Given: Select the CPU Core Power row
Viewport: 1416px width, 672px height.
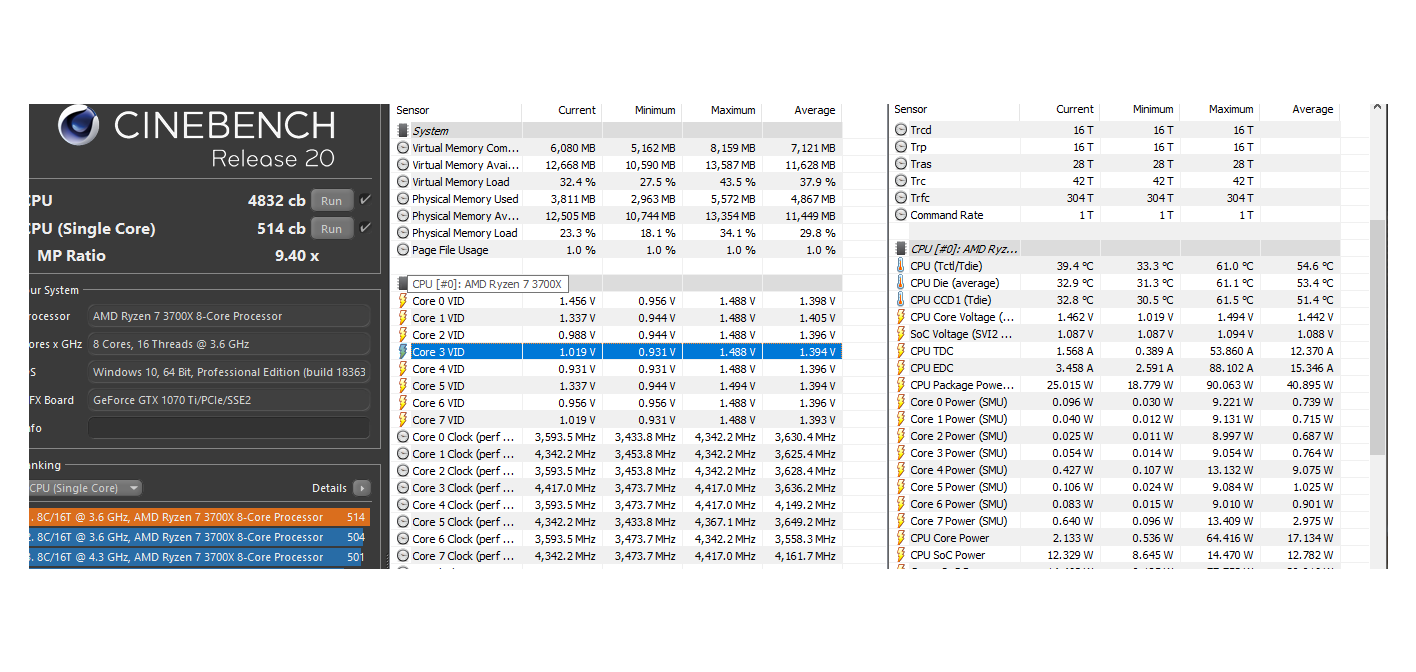Looking at the screenshot, I should pos(1115,538).
